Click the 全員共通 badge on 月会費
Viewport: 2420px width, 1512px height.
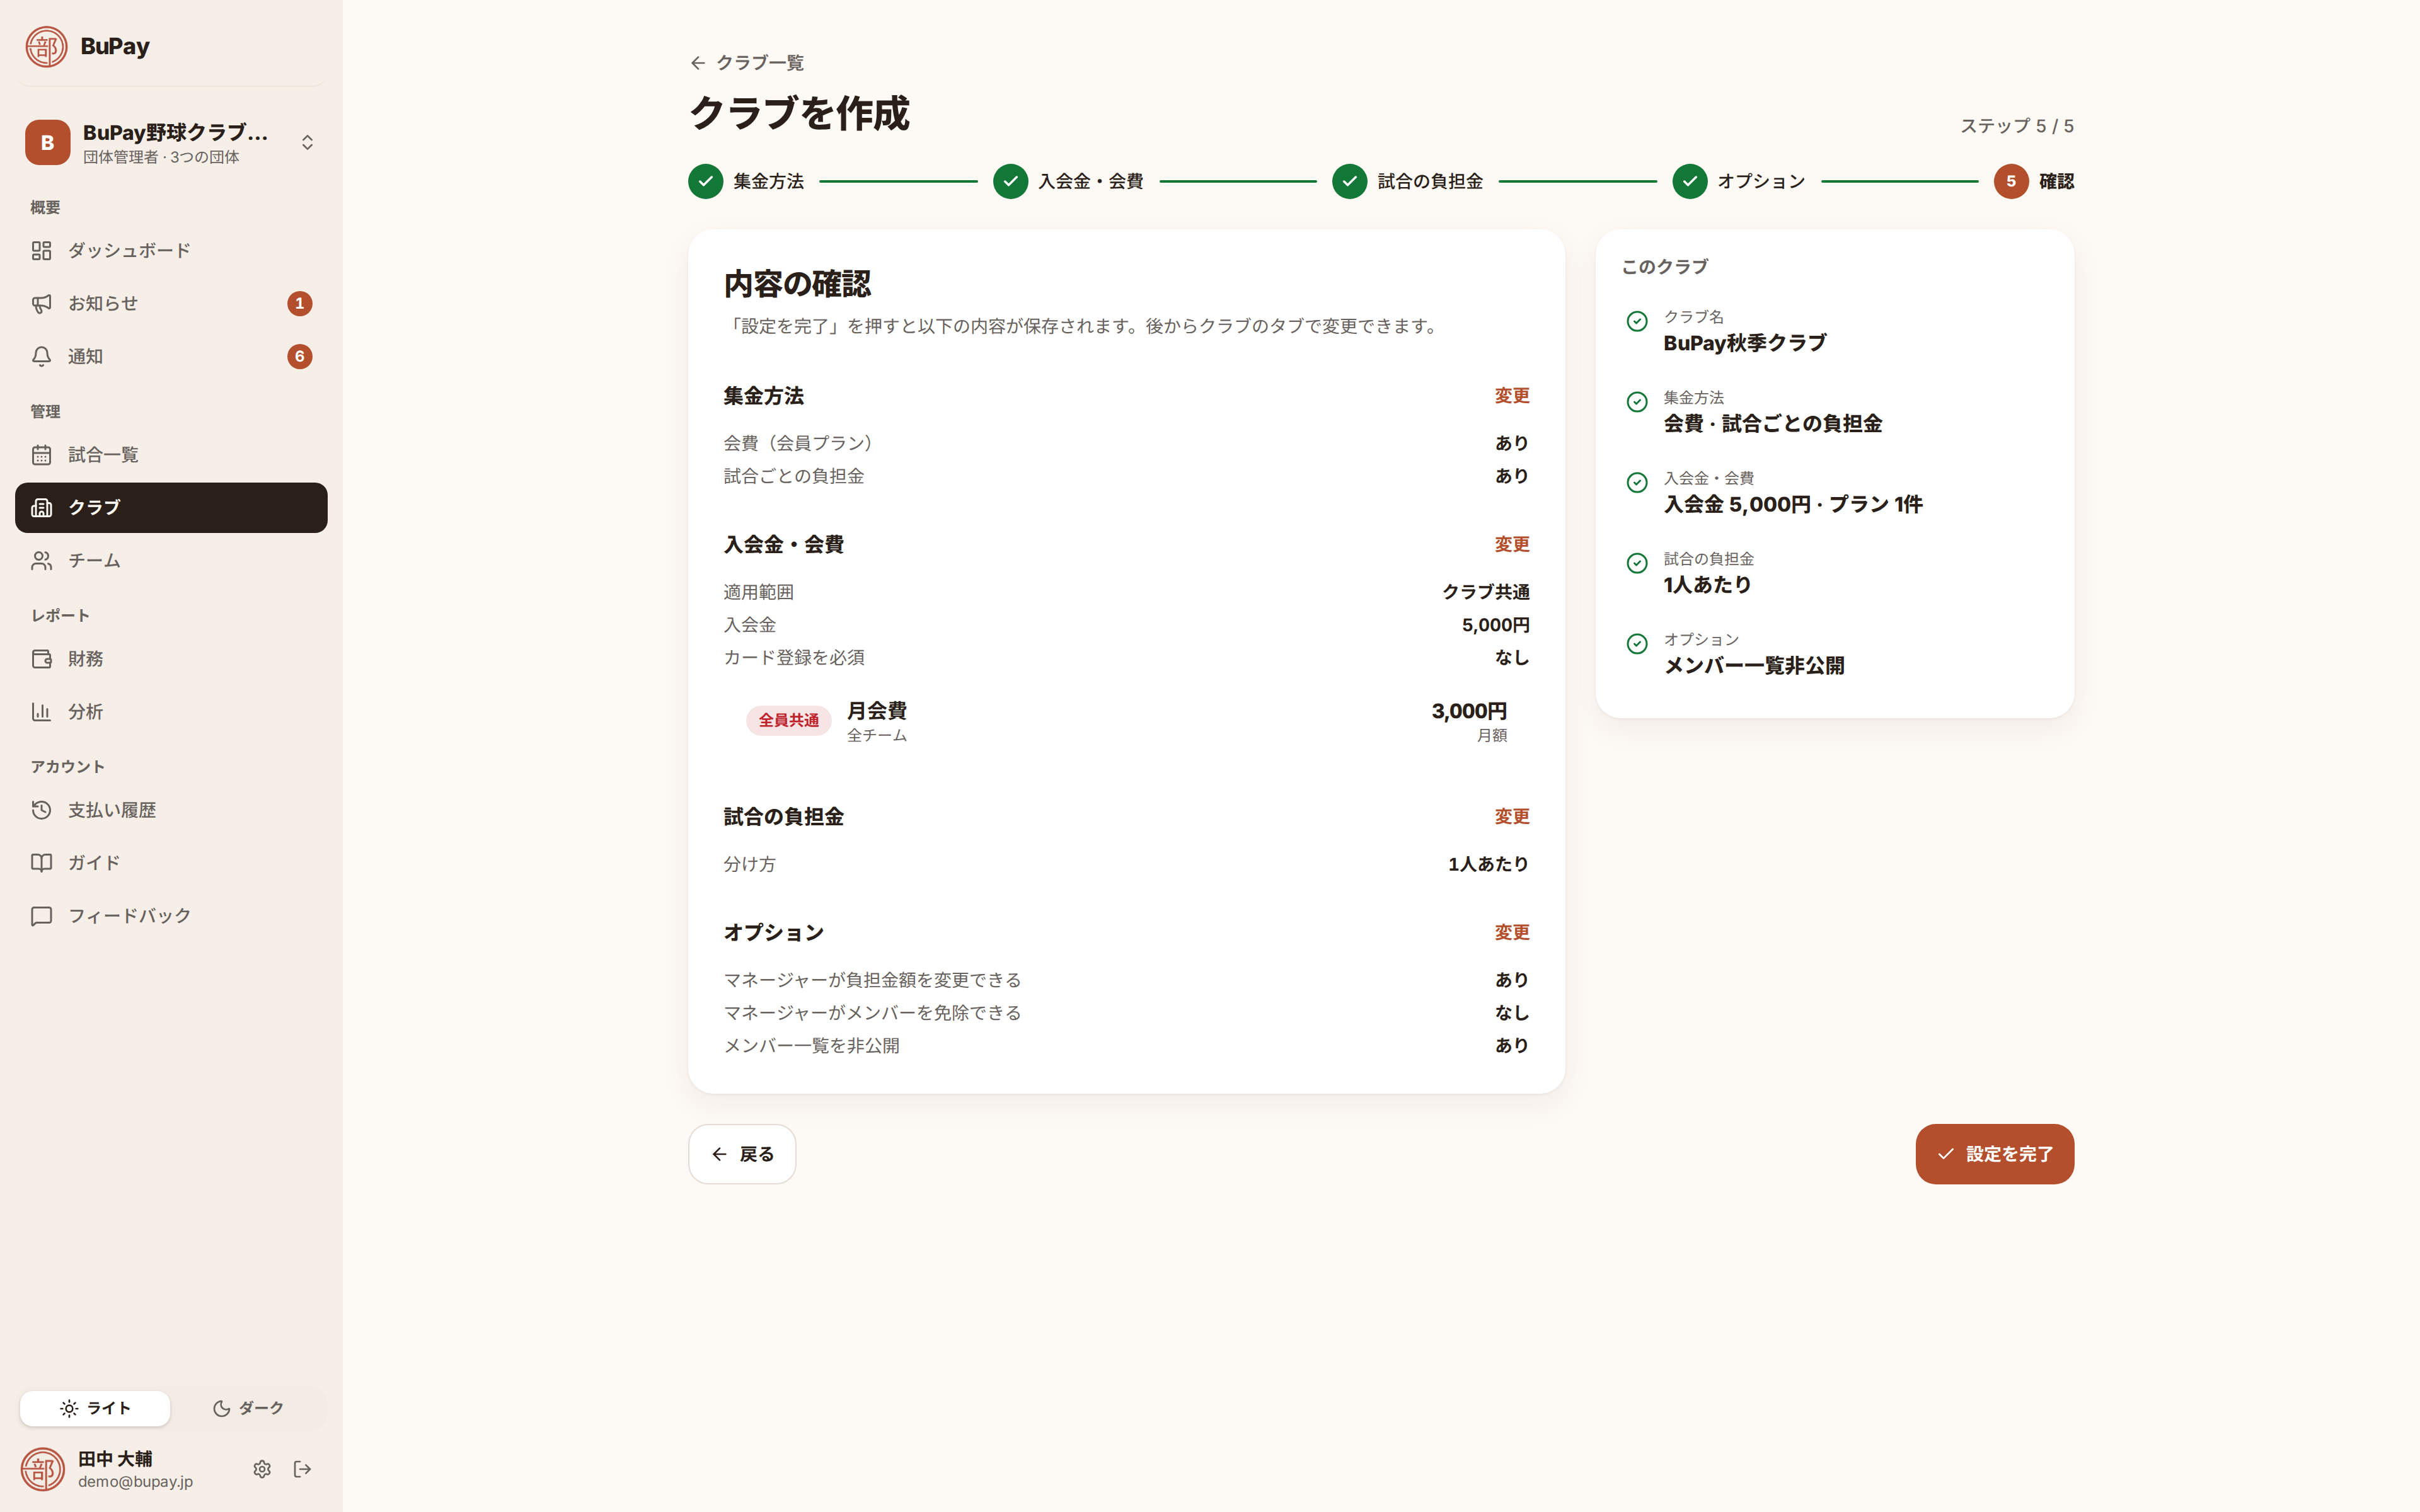pyautogui.click(x=789, y=720)
